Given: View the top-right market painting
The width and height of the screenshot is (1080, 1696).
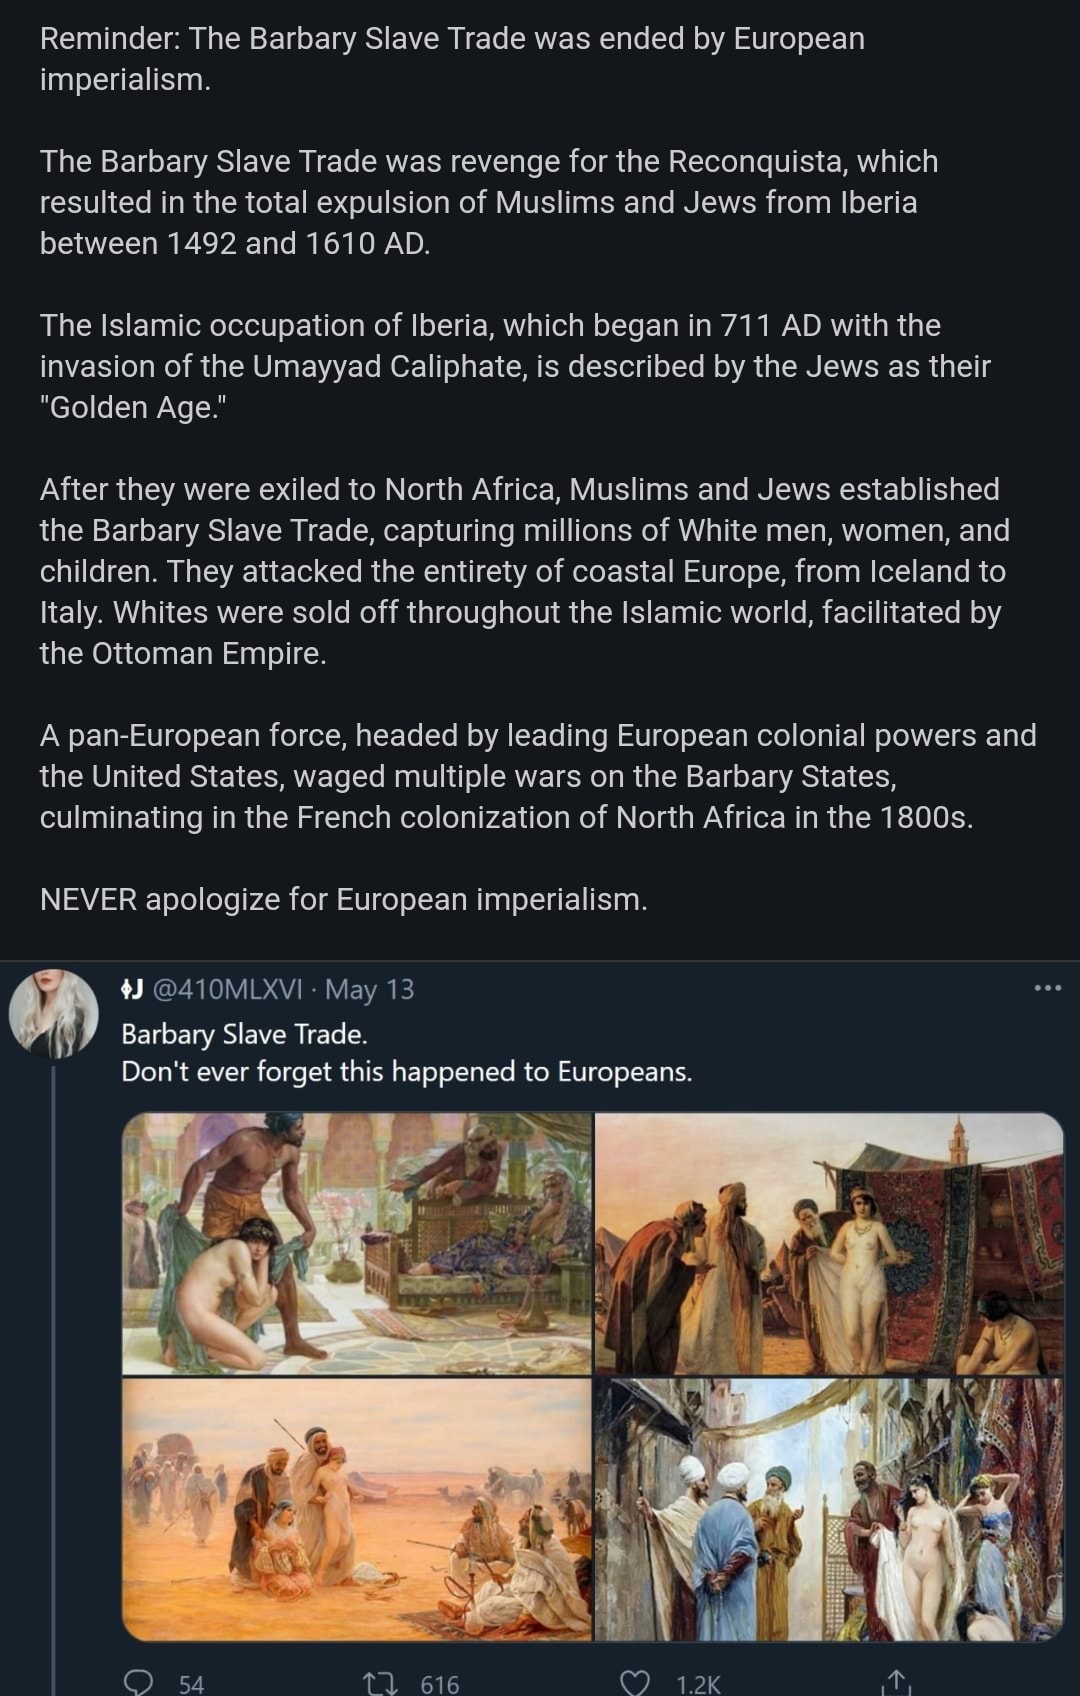Looking at the screenshot, I should tap(829, 1243).
